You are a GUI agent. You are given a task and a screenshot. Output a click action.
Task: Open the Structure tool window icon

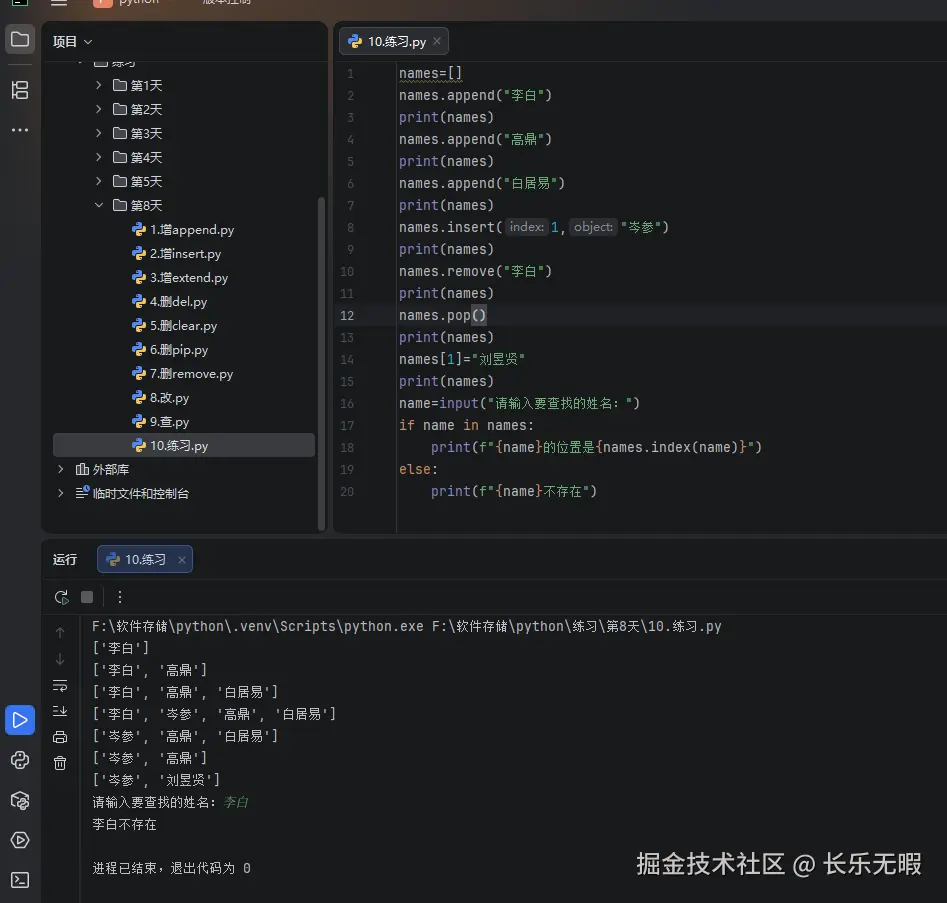click(x=20, y=90)
